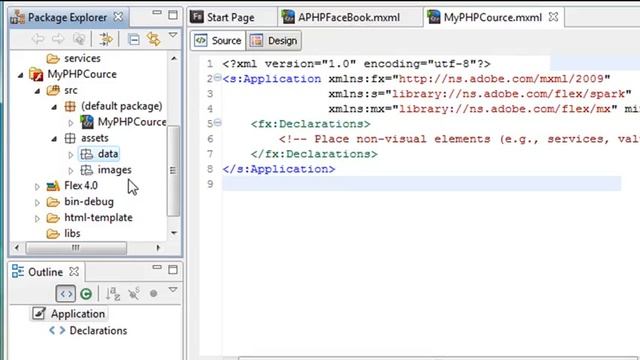Toggle Link with Editor in Package Explorer
640x360 pixels.
[153, 39]
